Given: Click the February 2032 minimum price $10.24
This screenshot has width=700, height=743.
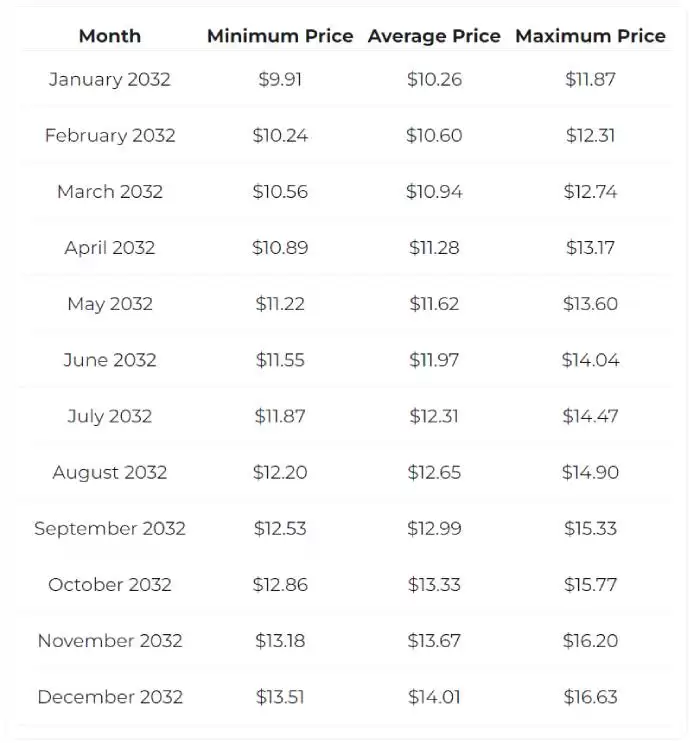Looking at the screenshot, I should click(x=280, y=135).
